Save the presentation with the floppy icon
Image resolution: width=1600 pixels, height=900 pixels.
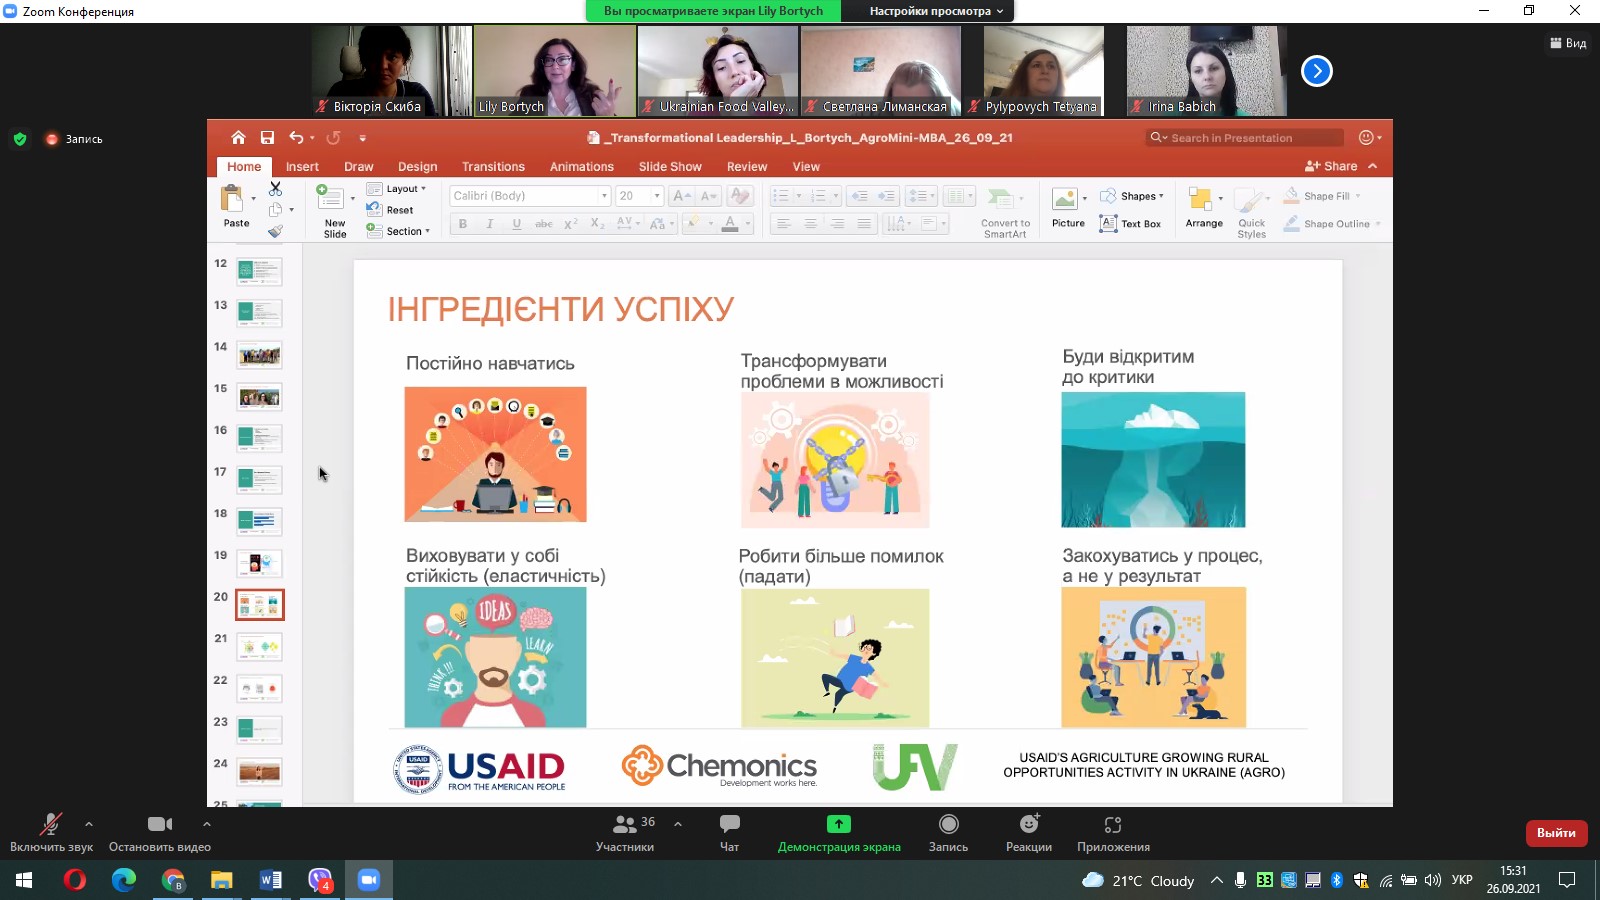[267, 138]
